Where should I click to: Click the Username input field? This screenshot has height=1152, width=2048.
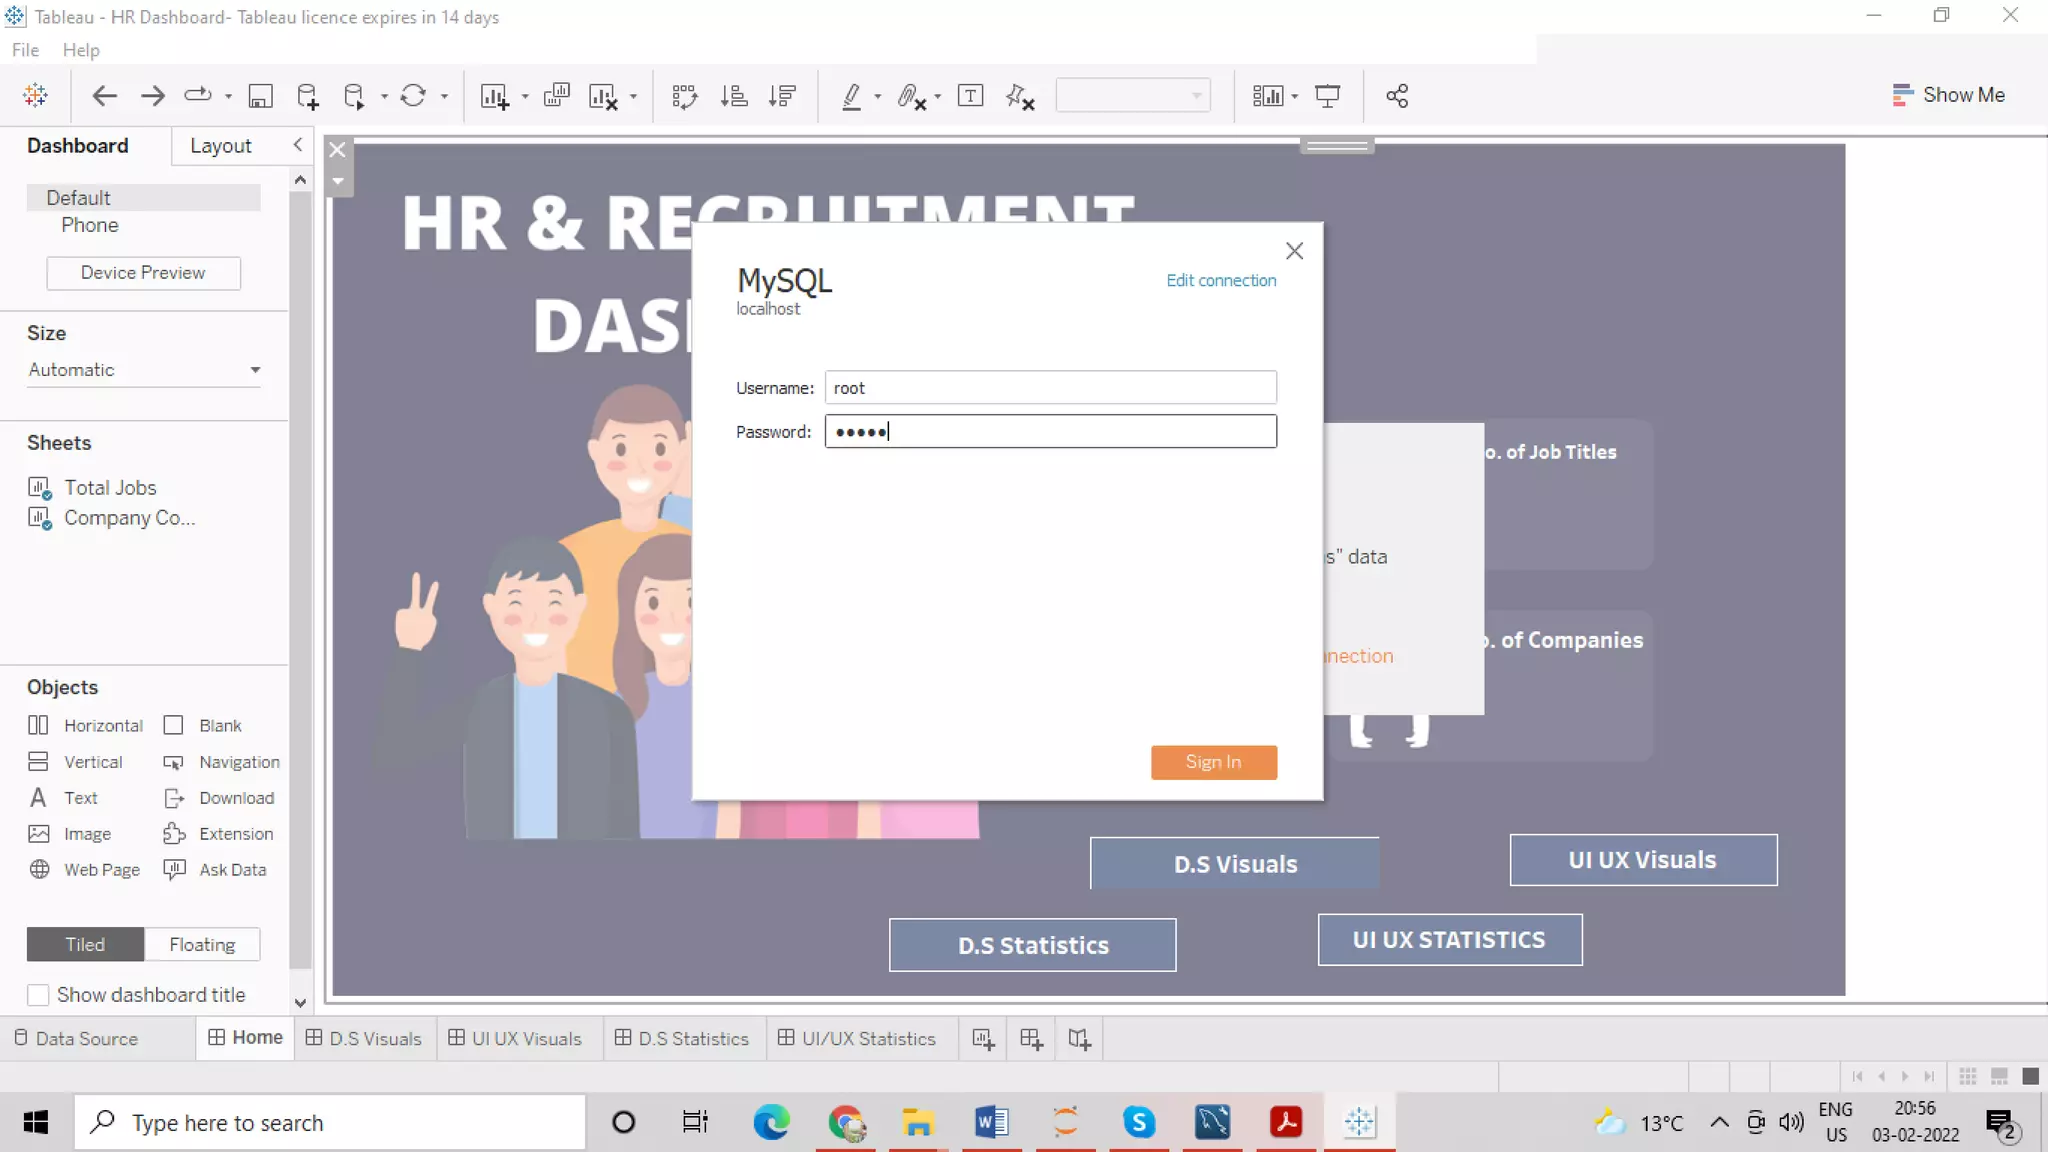point(1050,388)
